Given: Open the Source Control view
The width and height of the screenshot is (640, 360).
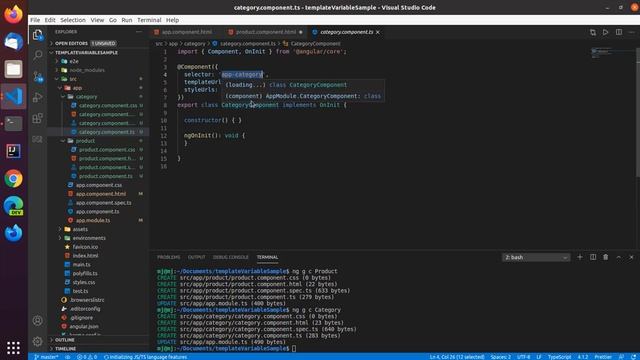Looking at the screenshot, I should tap(38, 76).
